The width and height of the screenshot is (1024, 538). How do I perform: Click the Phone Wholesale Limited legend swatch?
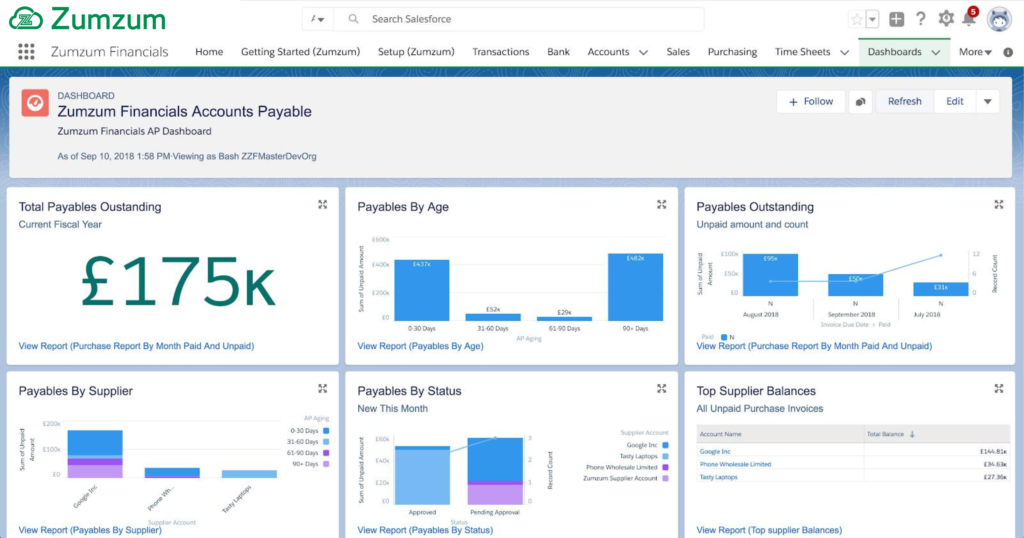click(665, 467)
